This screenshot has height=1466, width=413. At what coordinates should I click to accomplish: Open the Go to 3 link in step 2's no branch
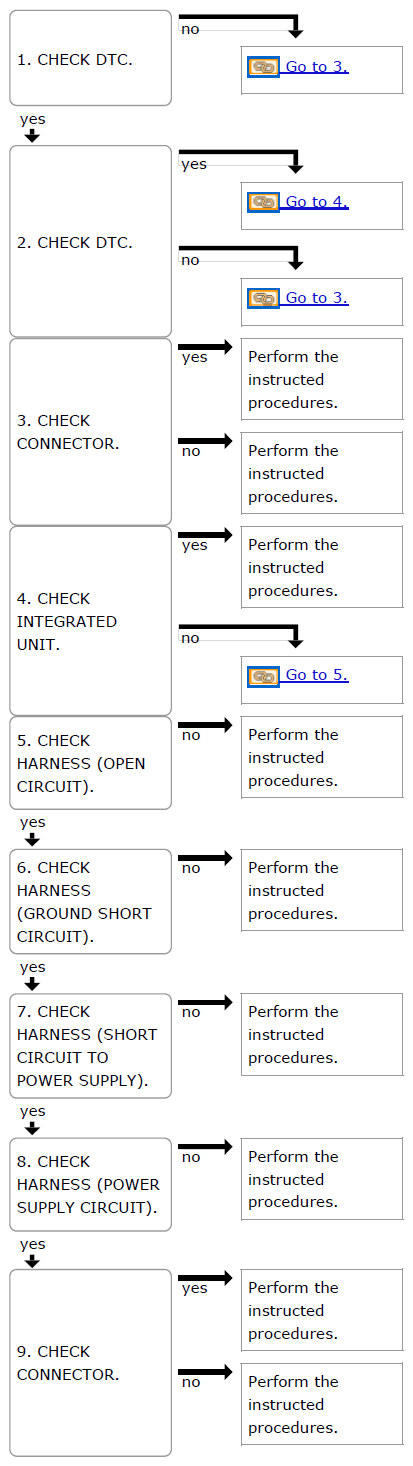[317, 298]
